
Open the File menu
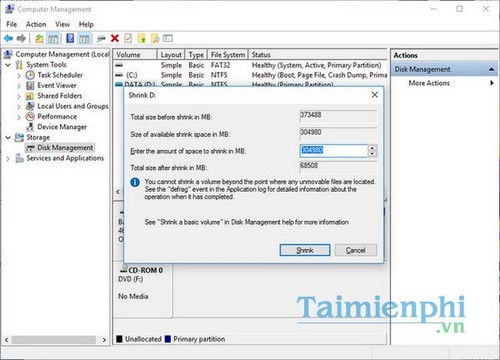click(x=12, y=24)
